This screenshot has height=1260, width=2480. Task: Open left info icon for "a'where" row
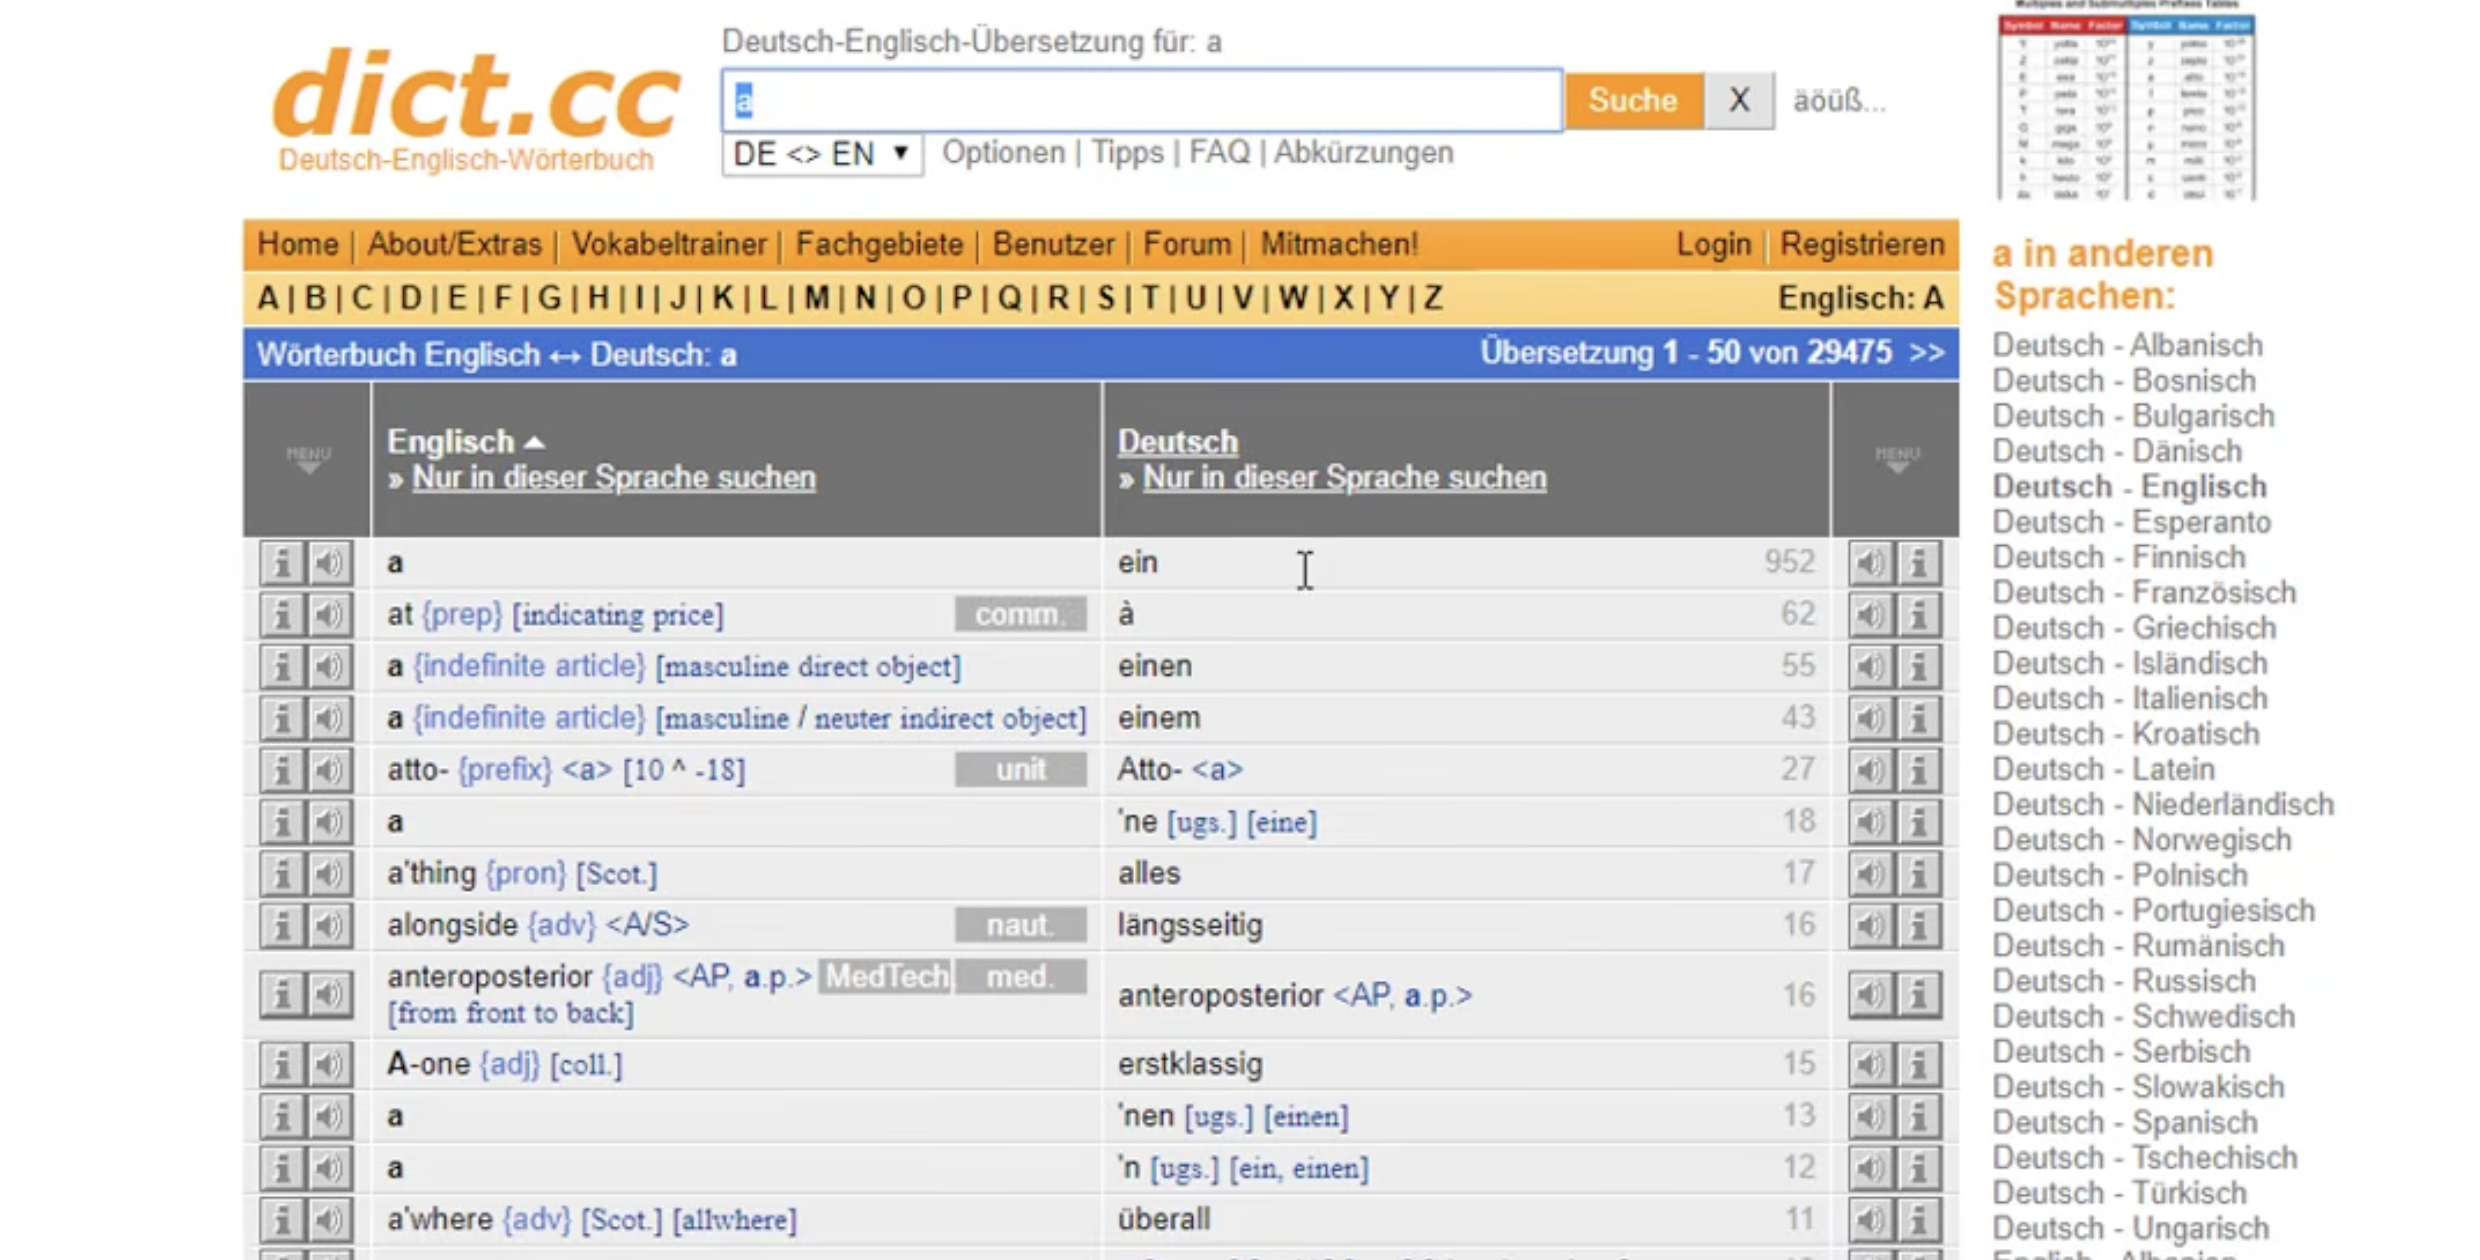tap(282, 1220)
